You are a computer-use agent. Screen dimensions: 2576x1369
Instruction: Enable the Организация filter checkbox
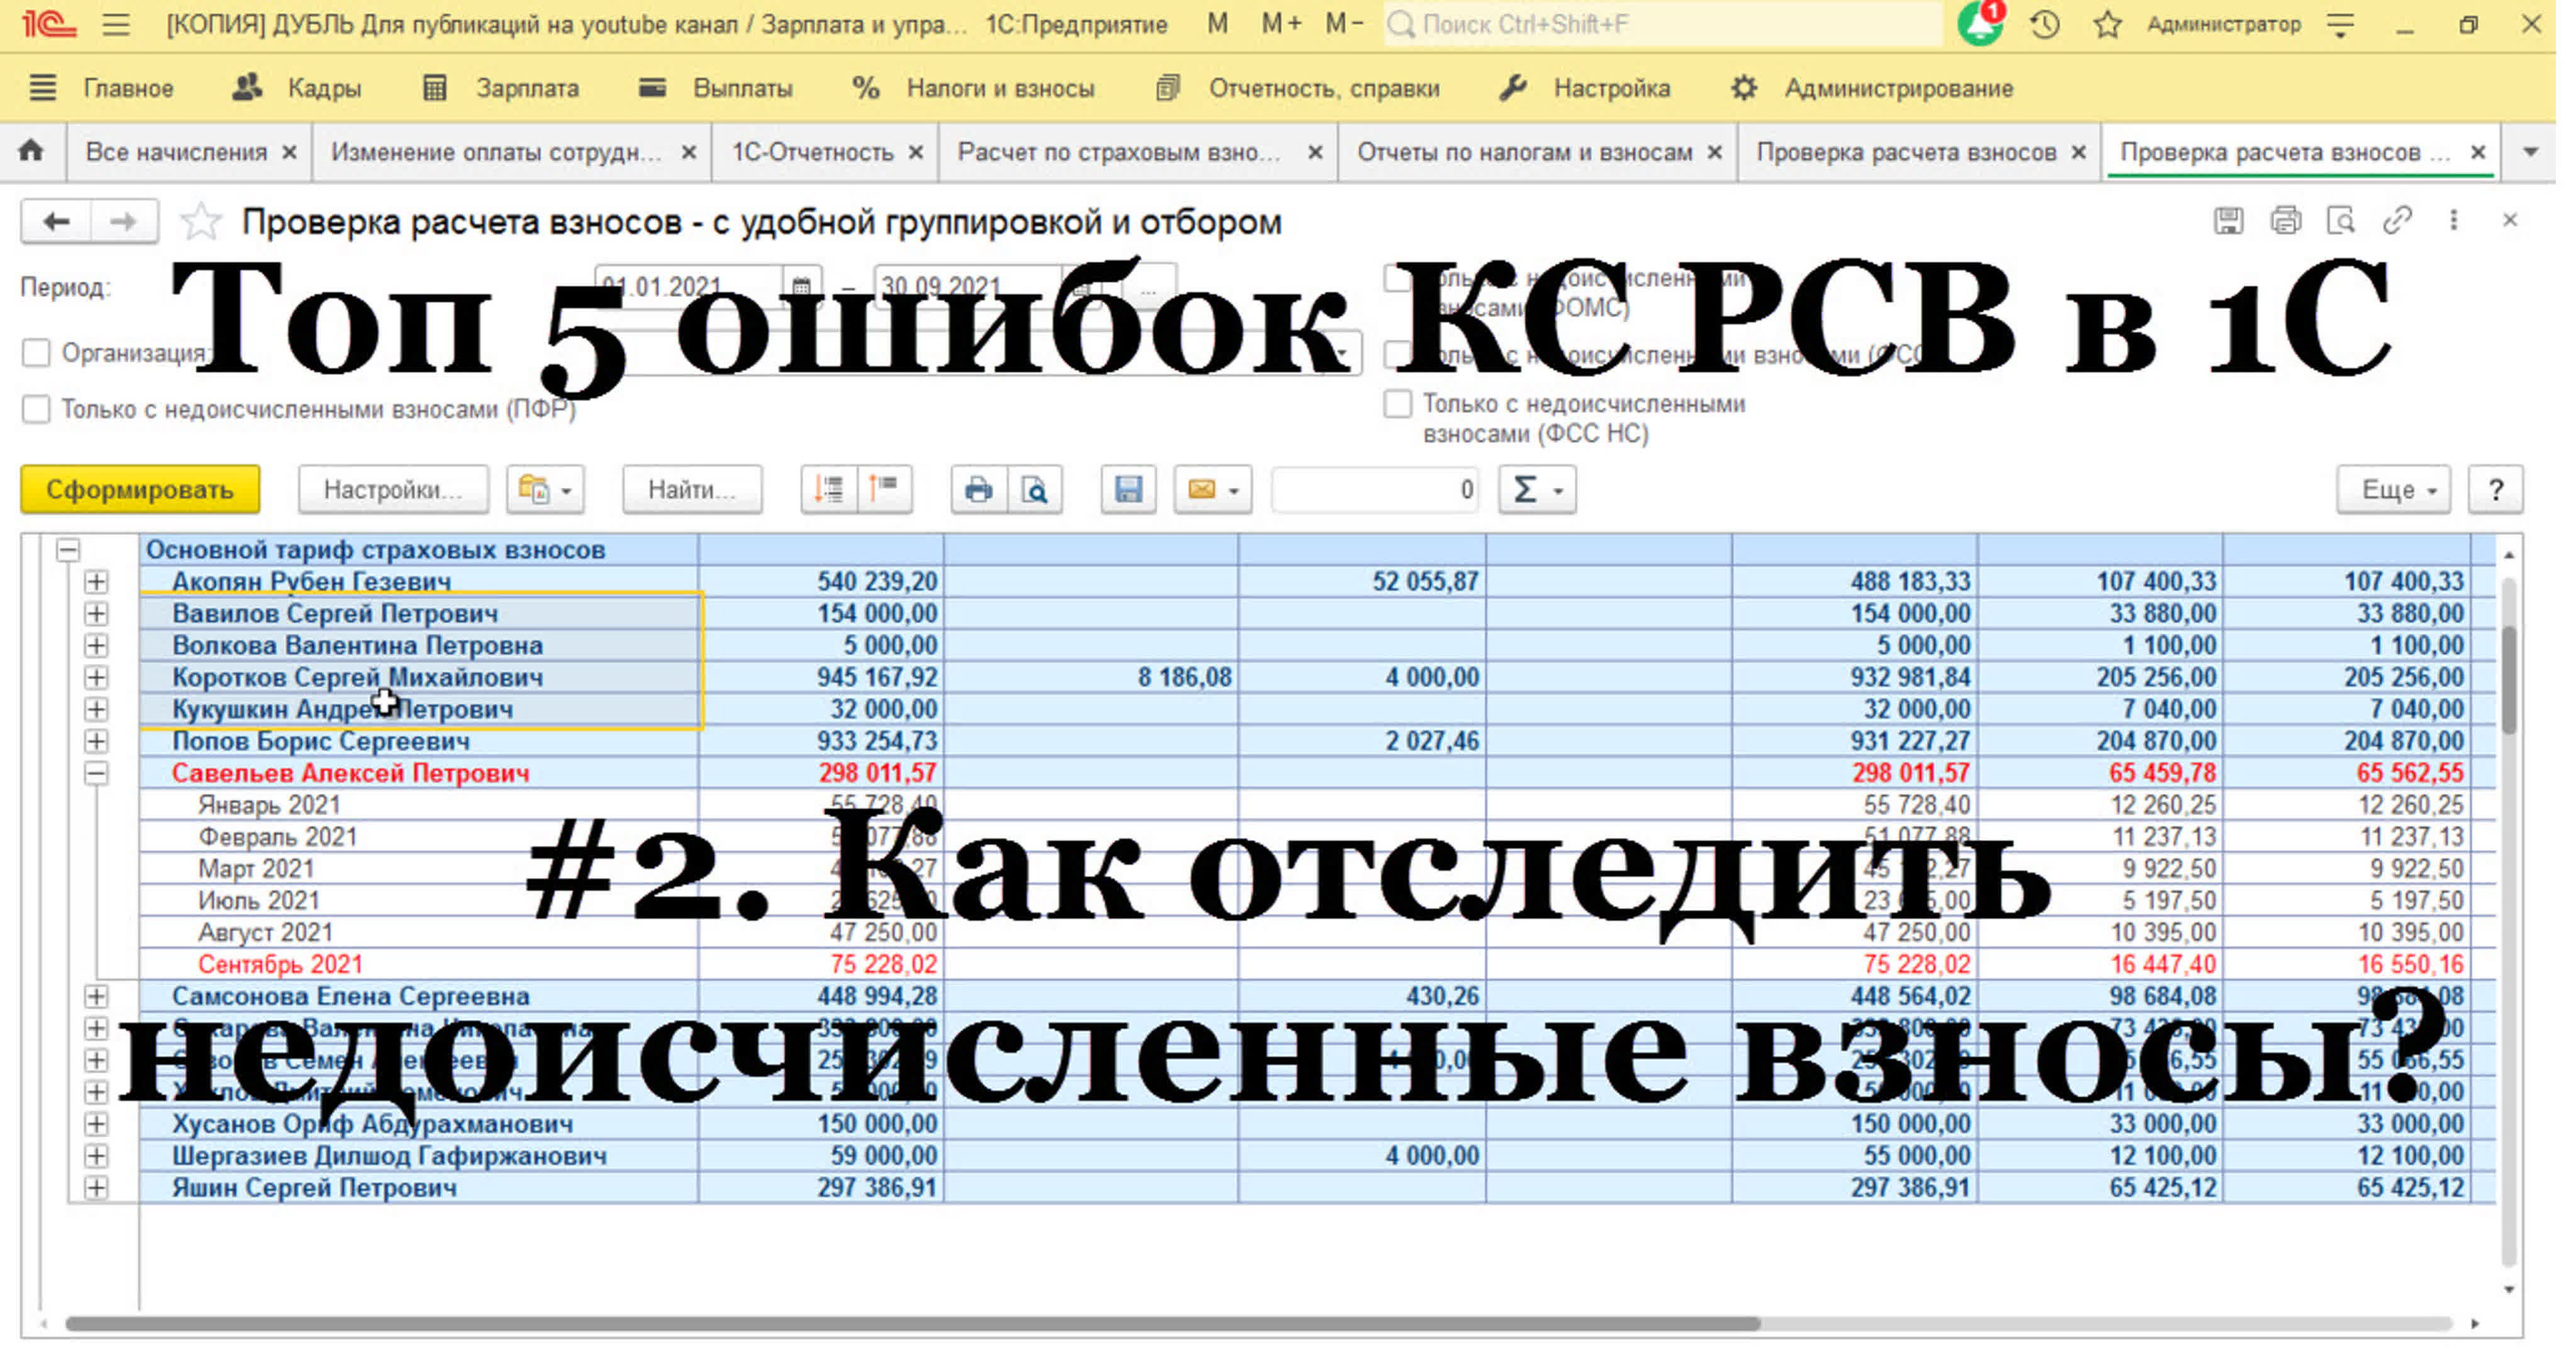[x=36, y=353]
